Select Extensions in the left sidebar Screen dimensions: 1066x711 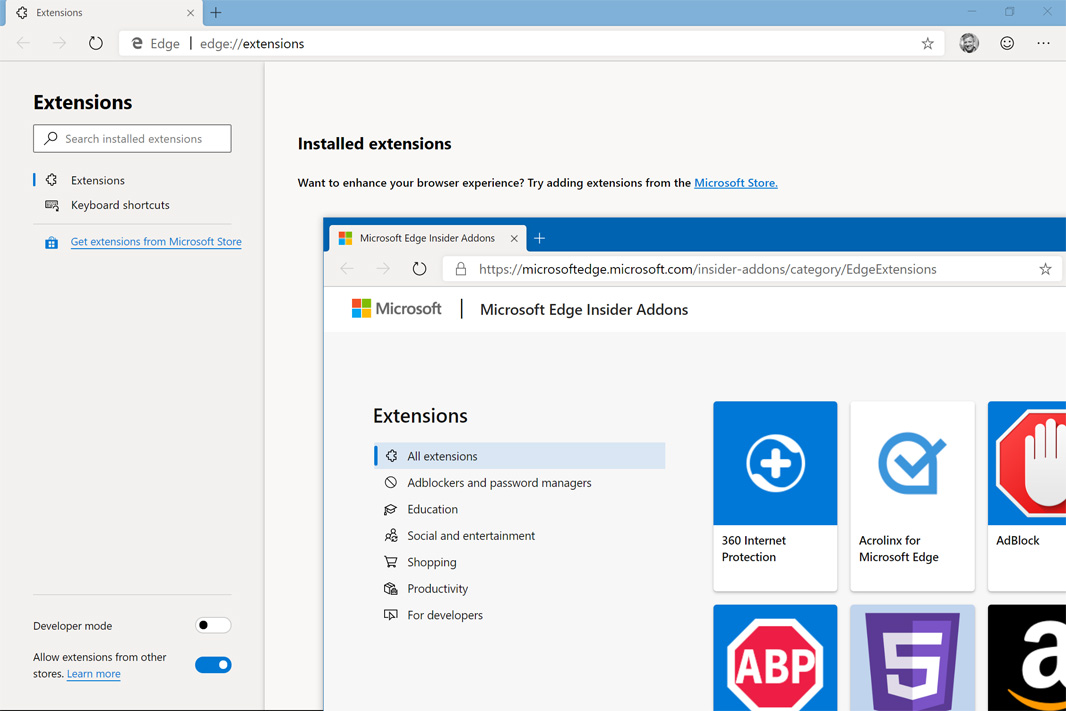[98, 180]
